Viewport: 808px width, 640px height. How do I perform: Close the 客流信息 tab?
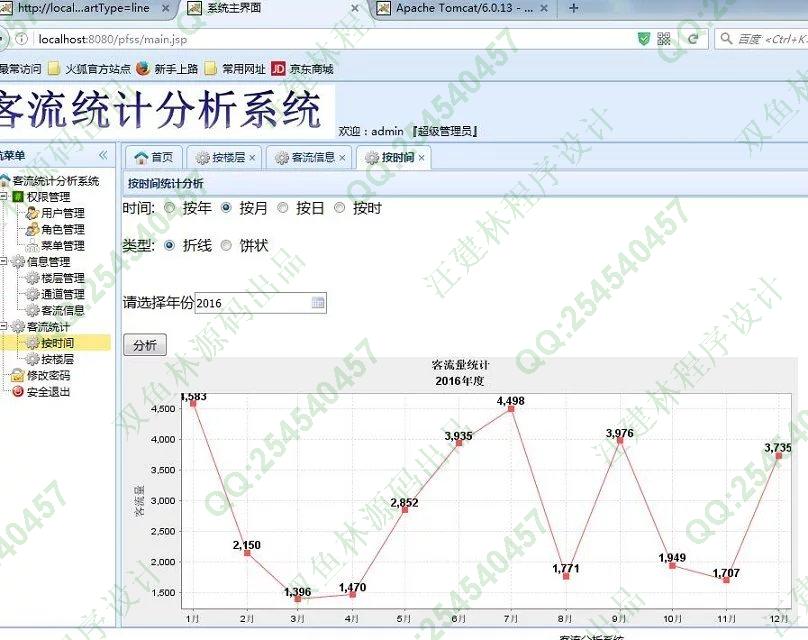coord(342,158)
